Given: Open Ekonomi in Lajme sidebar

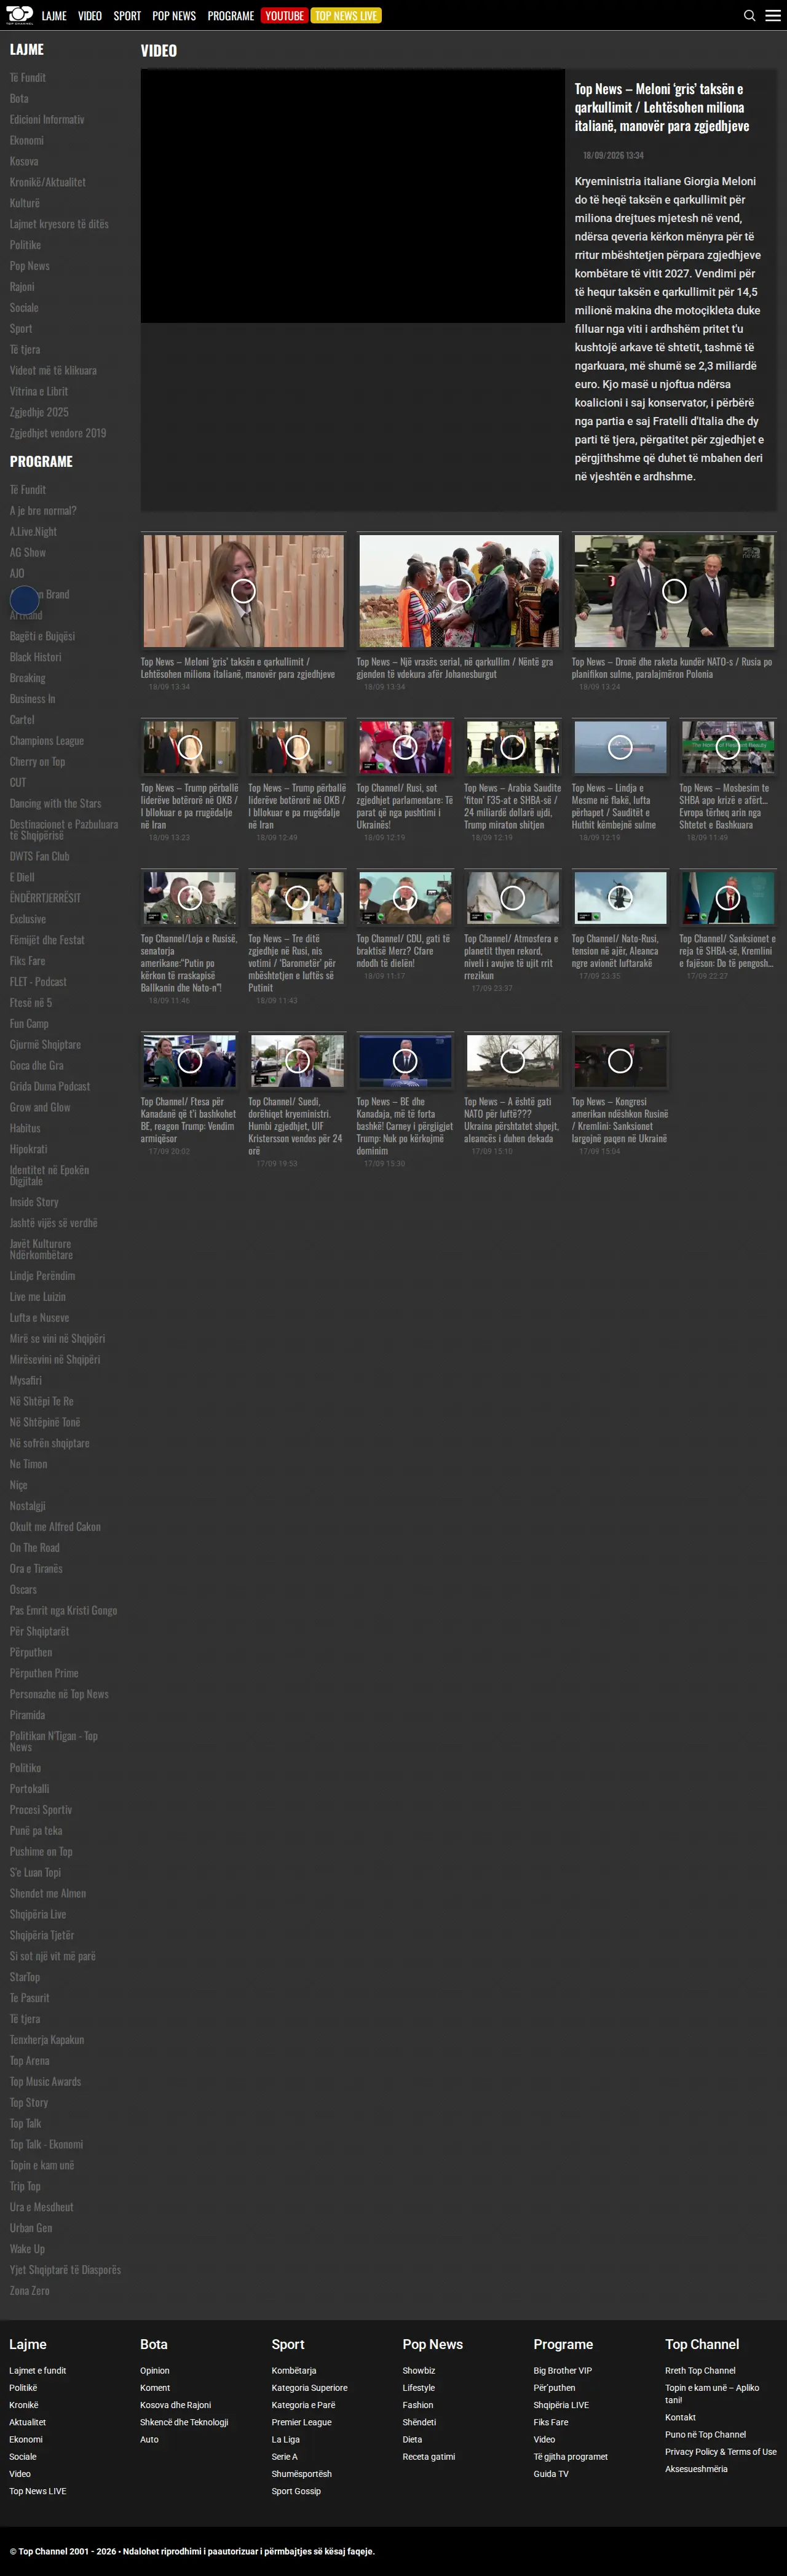Looking at the screenshot, I should [x=27, y=140].
